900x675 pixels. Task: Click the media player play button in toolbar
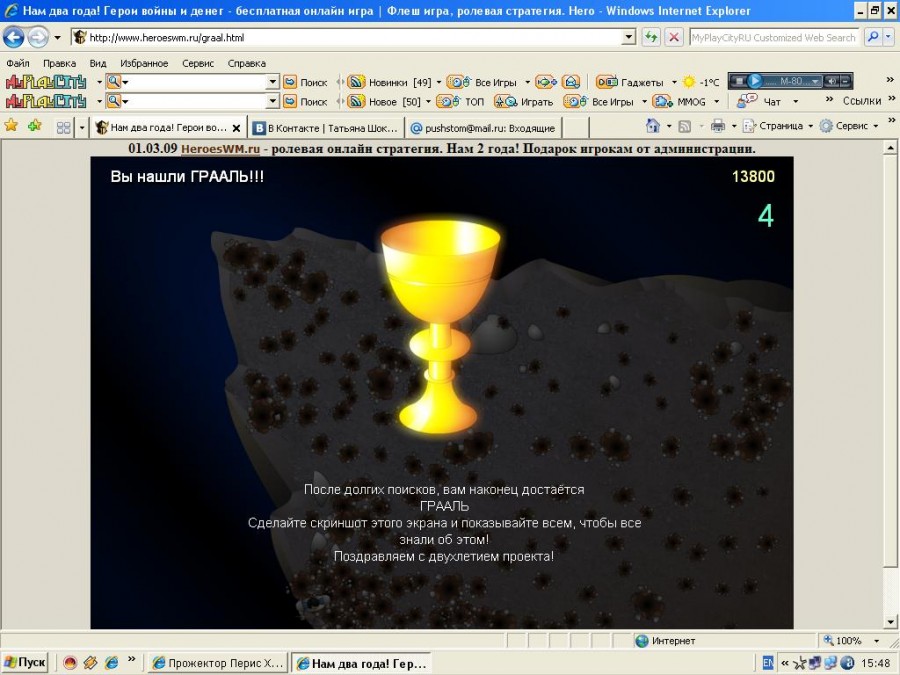(754, 82)
